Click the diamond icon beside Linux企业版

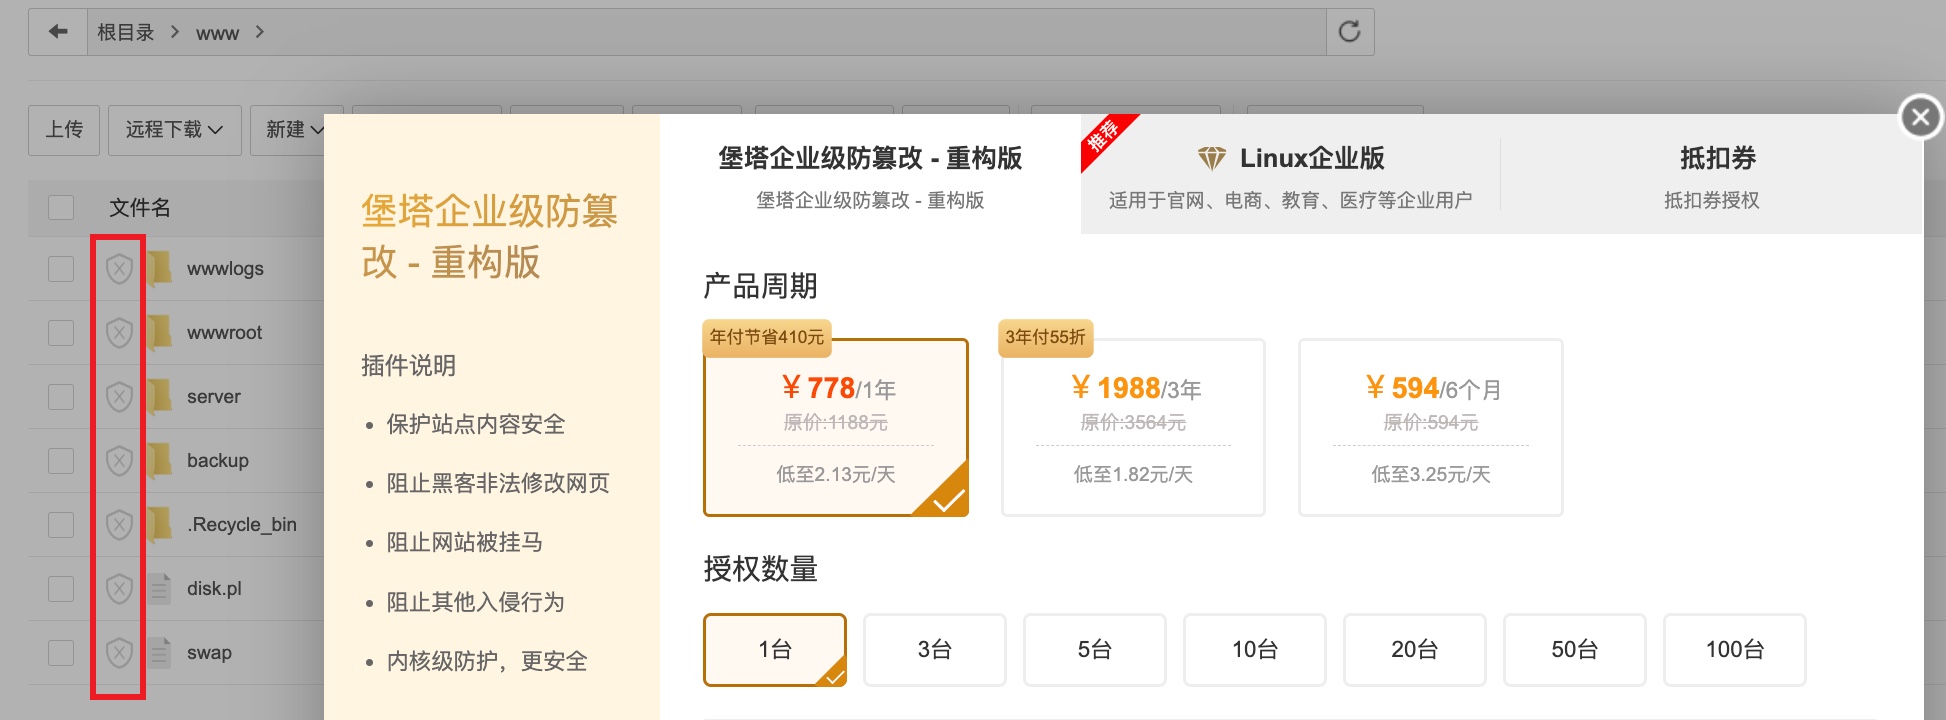[1211, 158]
